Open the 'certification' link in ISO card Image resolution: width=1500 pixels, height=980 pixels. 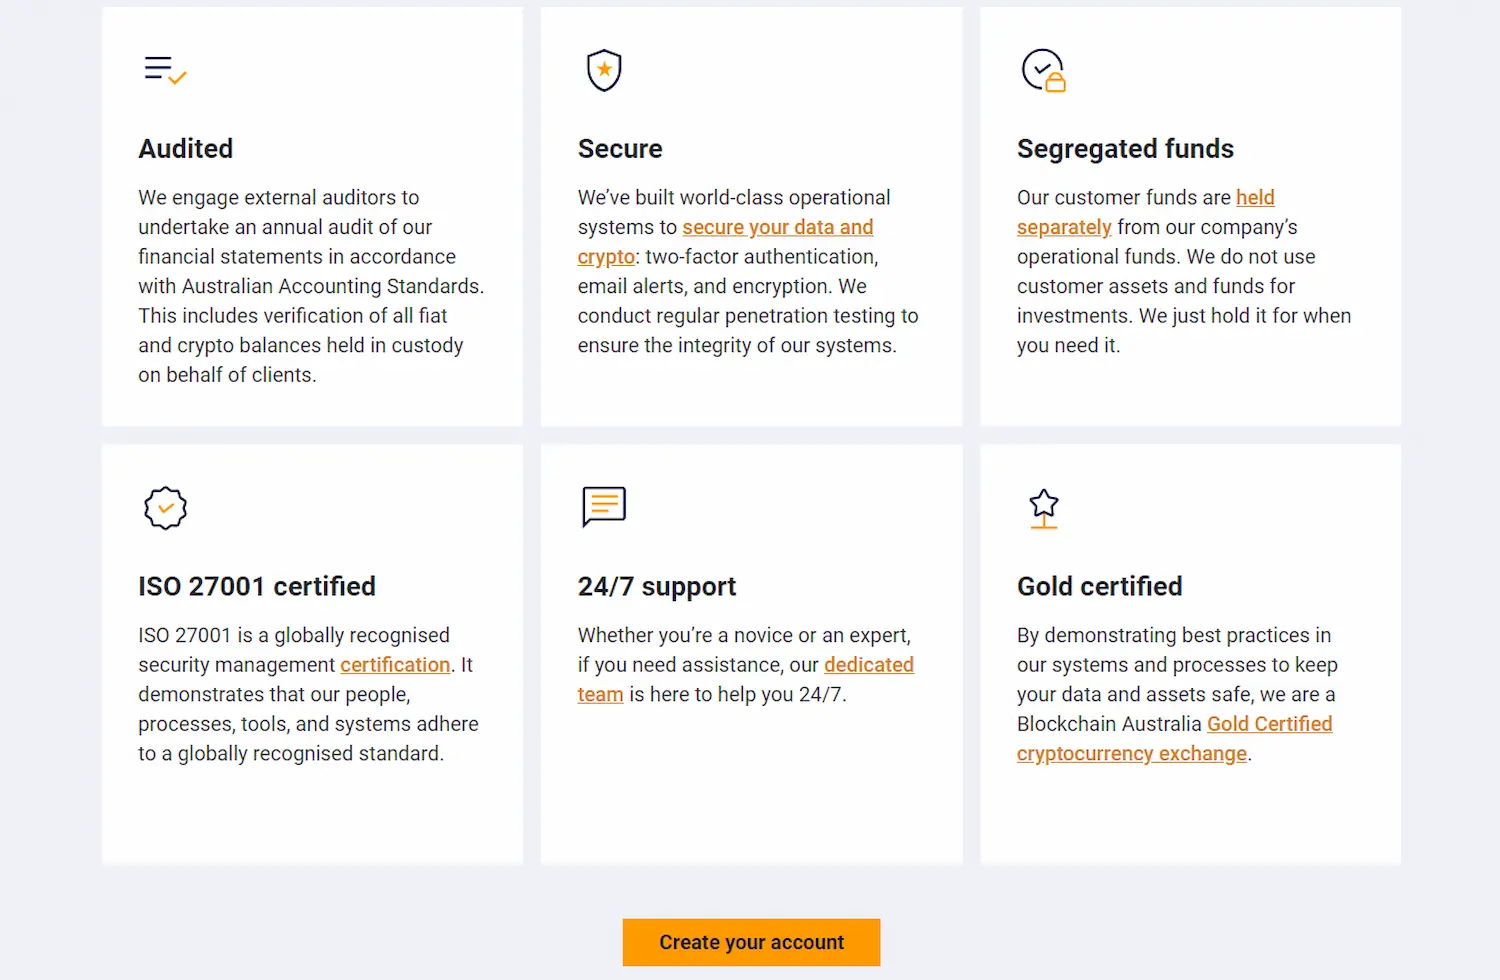395,665
